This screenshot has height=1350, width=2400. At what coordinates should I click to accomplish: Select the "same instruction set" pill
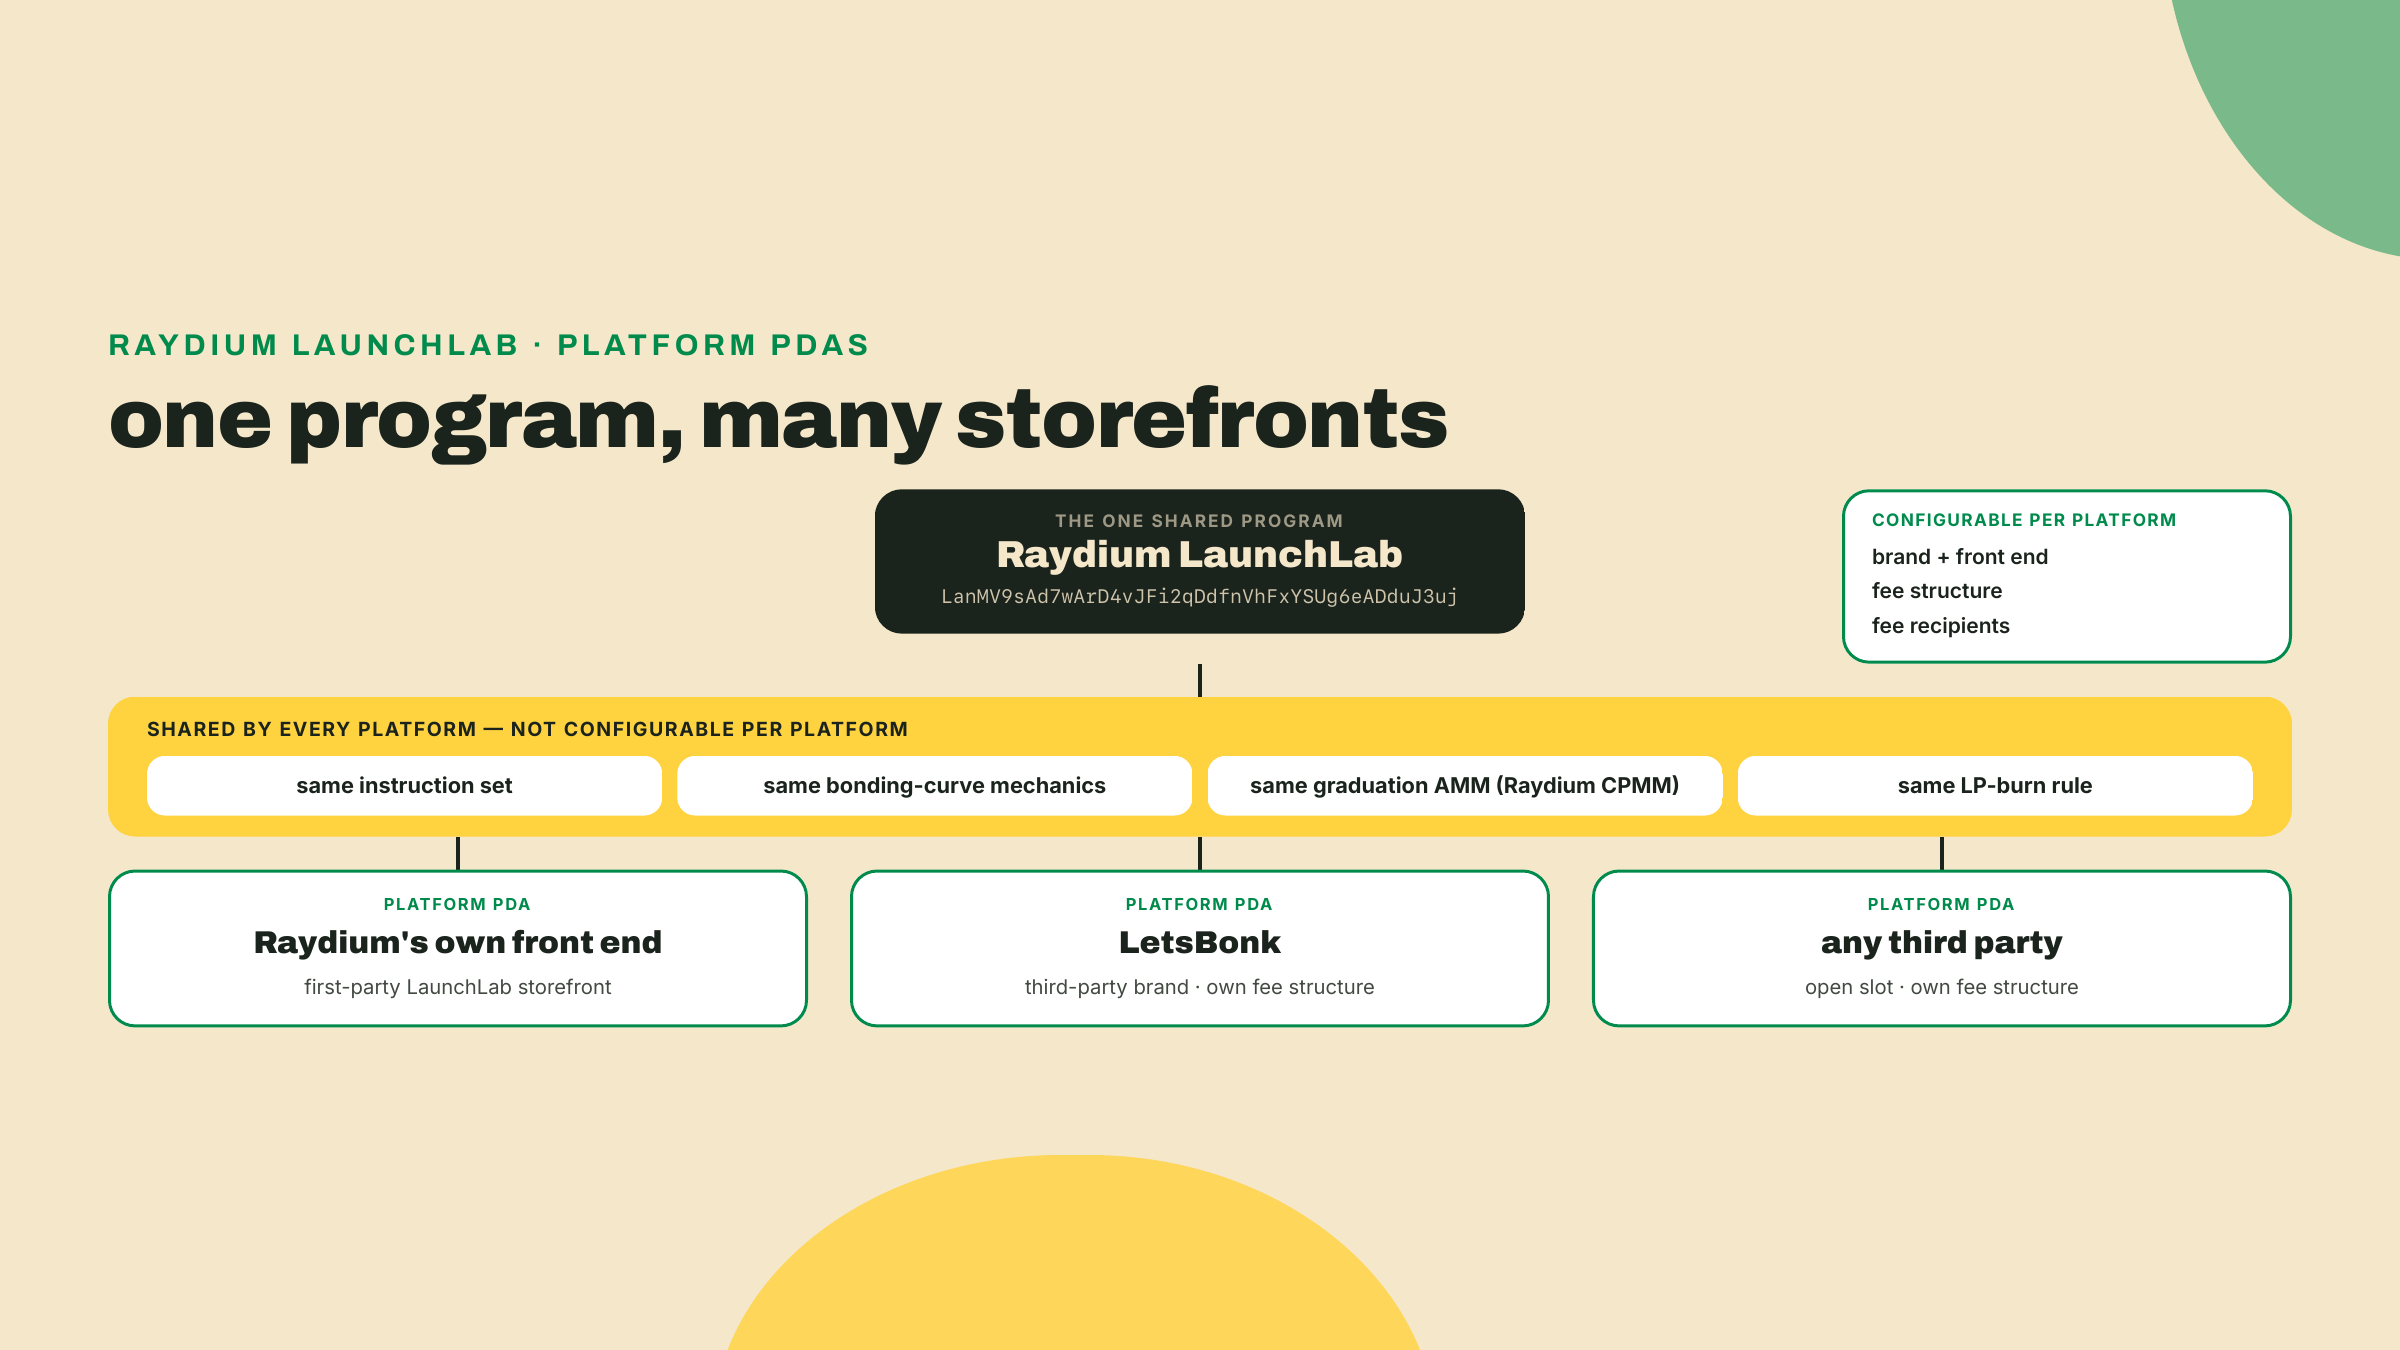(404, 786)
